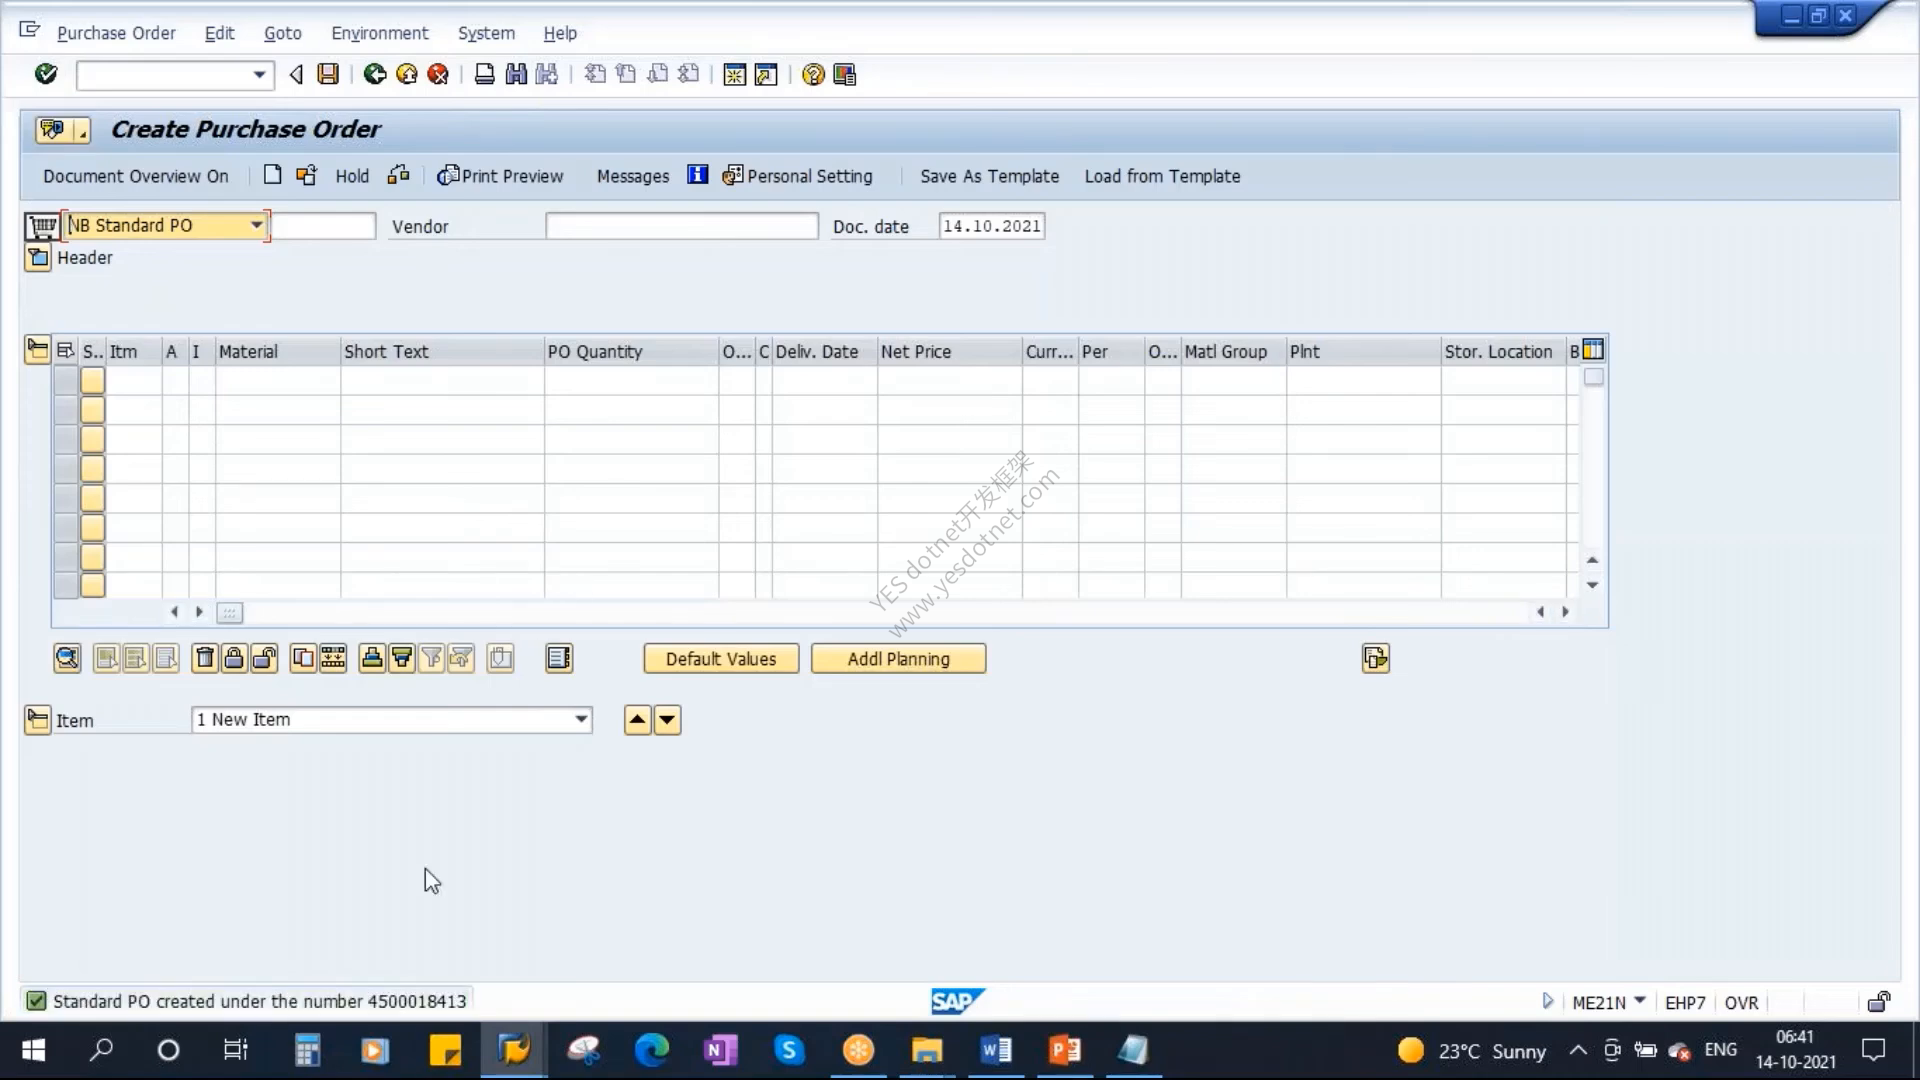Click the Lock item padlock icon
Image resolution: width=1920 pixels, height=1080 pixels.
tap(234, 658)
